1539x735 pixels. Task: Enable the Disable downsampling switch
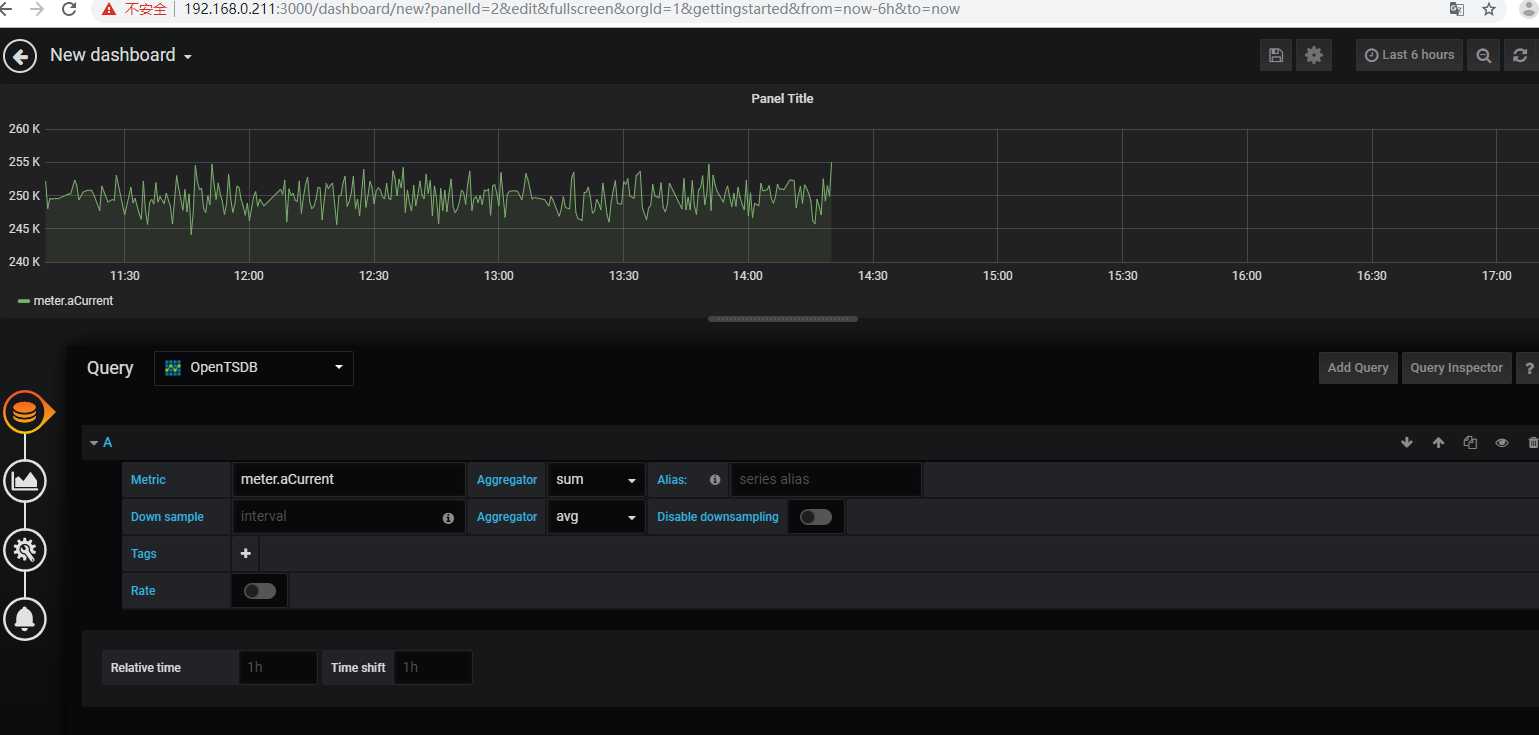[x=816, y=517]
